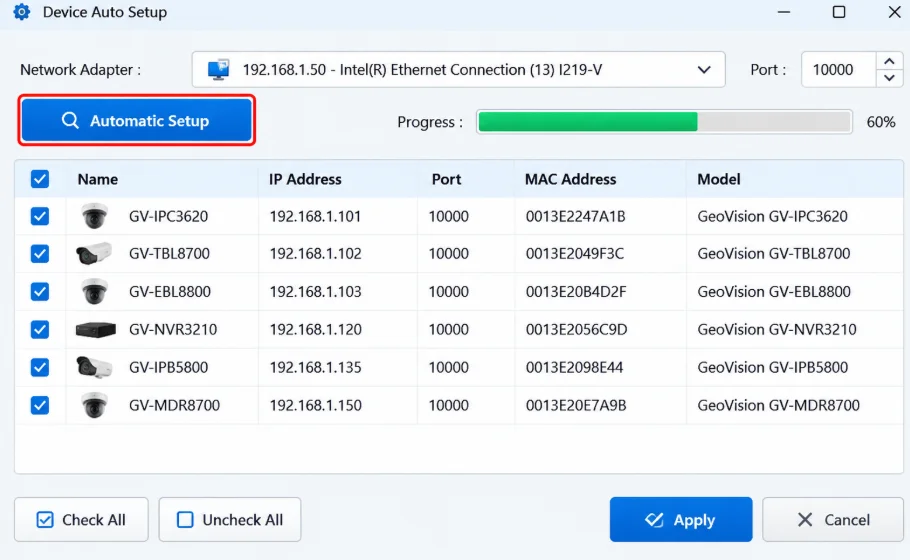Click the model GeoVision GV-NVR3210
Screen dimensions: 910x560
click(x=777, y=330)
